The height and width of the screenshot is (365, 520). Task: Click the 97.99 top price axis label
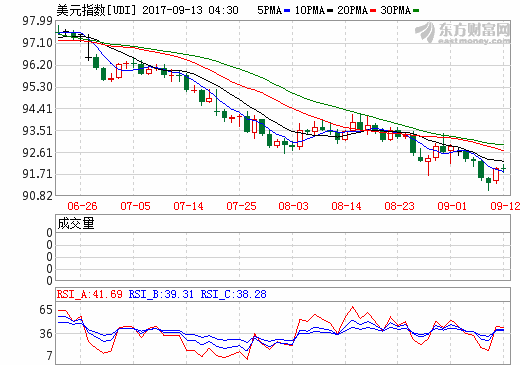pos(38,21)
